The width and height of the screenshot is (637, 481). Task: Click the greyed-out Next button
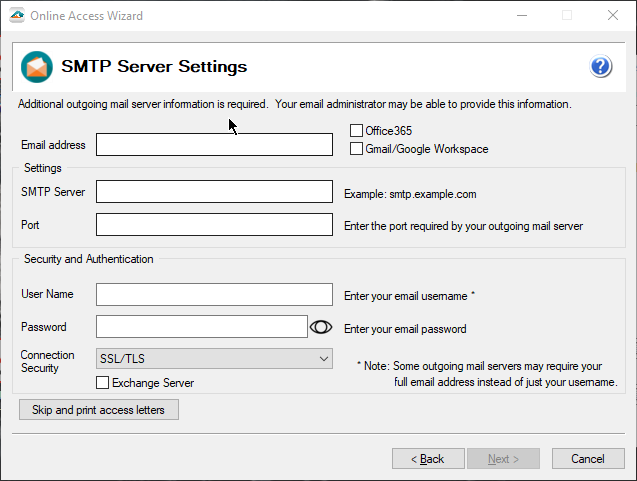click(x=503, y=459)
